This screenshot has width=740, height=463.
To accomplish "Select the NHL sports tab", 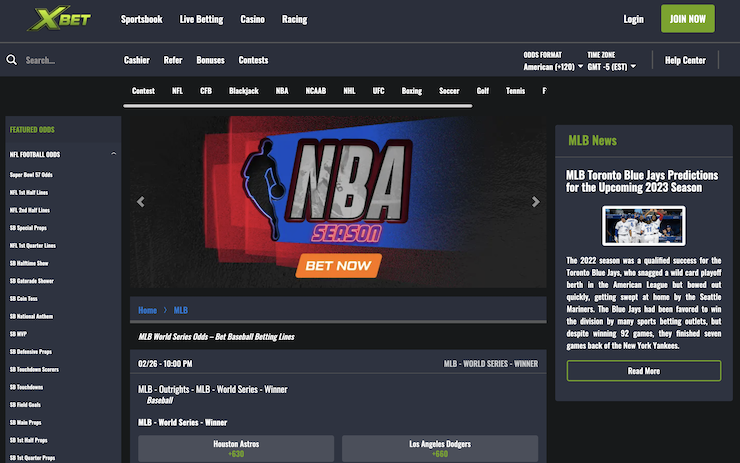I will click(349, 91).
